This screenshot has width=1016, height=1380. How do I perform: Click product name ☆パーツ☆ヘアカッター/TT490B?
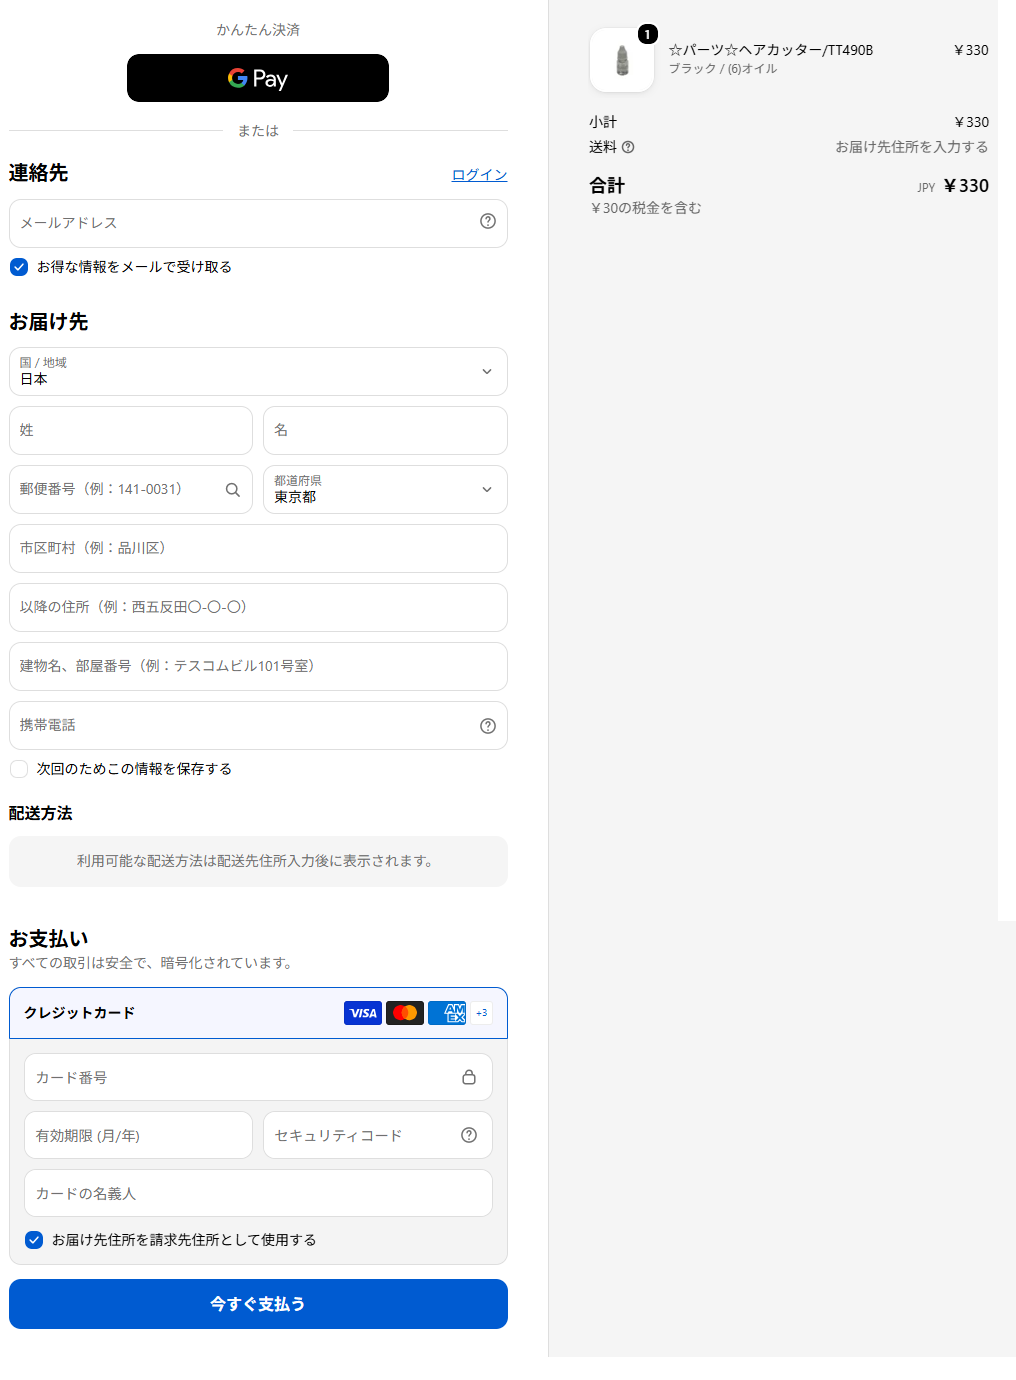point(771,50)
